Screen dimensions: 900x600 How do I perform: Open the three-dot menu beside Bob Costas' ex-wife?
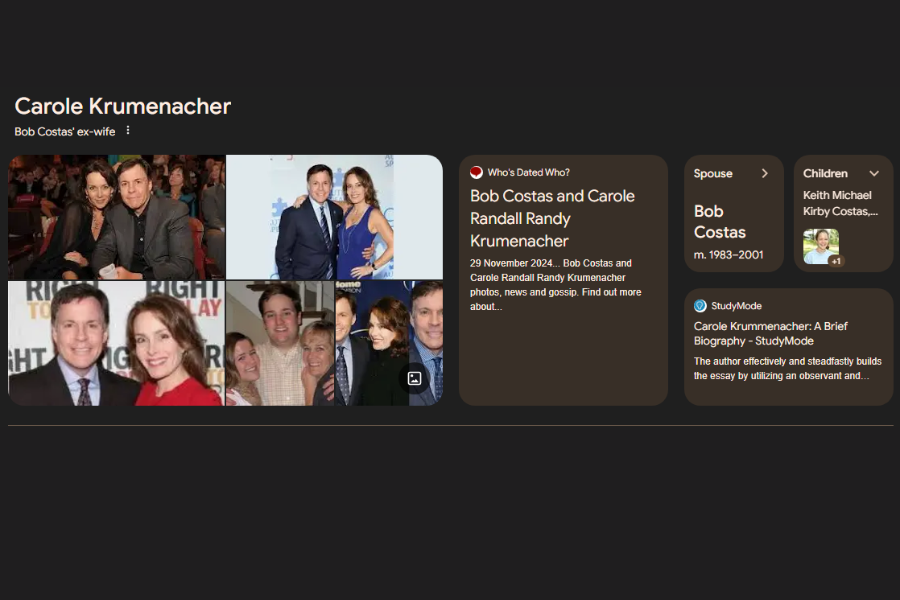128,131
